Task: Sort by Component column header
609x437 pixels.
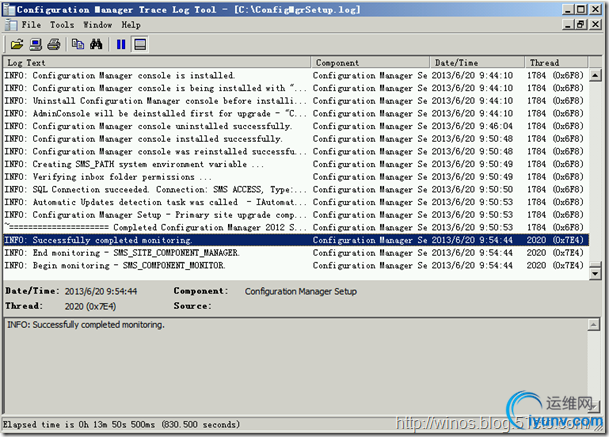Action: point(370,63)
